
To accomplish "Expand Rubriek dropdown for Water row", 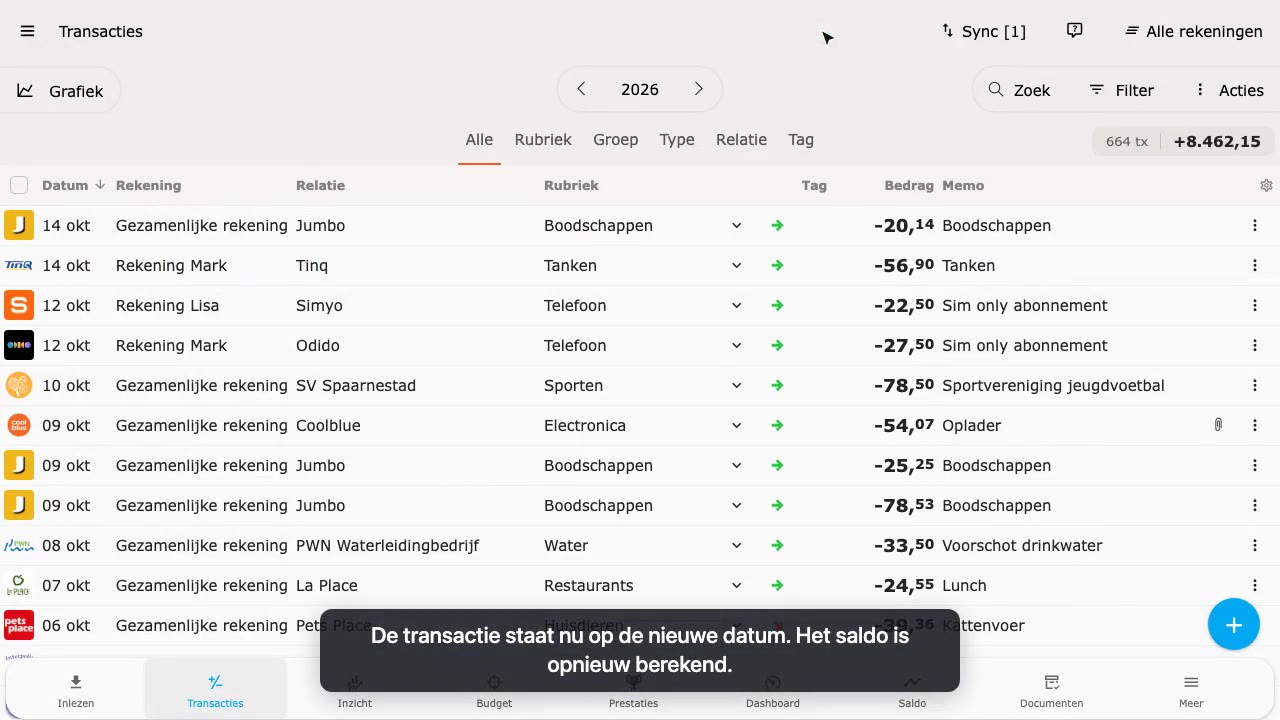I will pos(737,545).
